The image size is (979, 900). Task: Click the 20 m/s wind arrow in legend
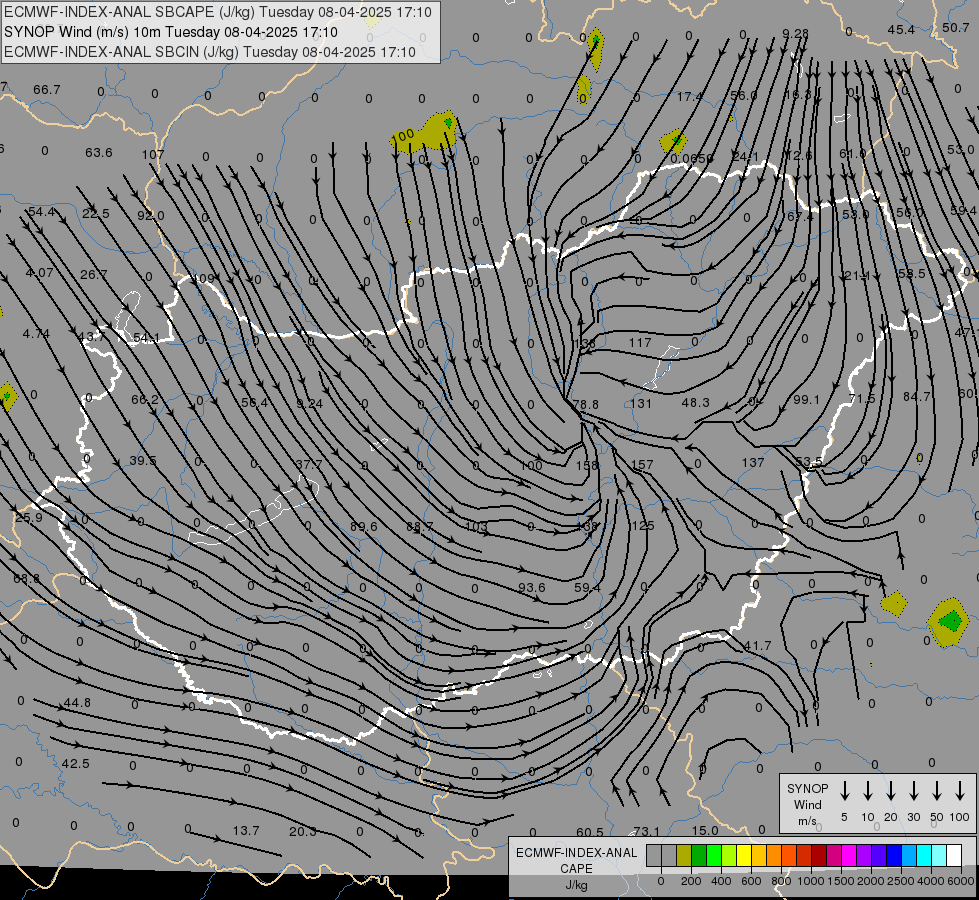890,791
